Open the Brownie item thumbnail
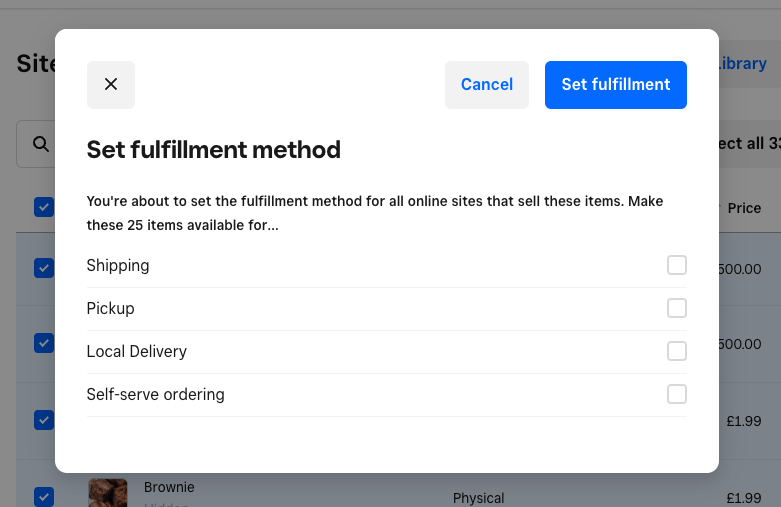The image size is (781, 507). tap(108, 493)
